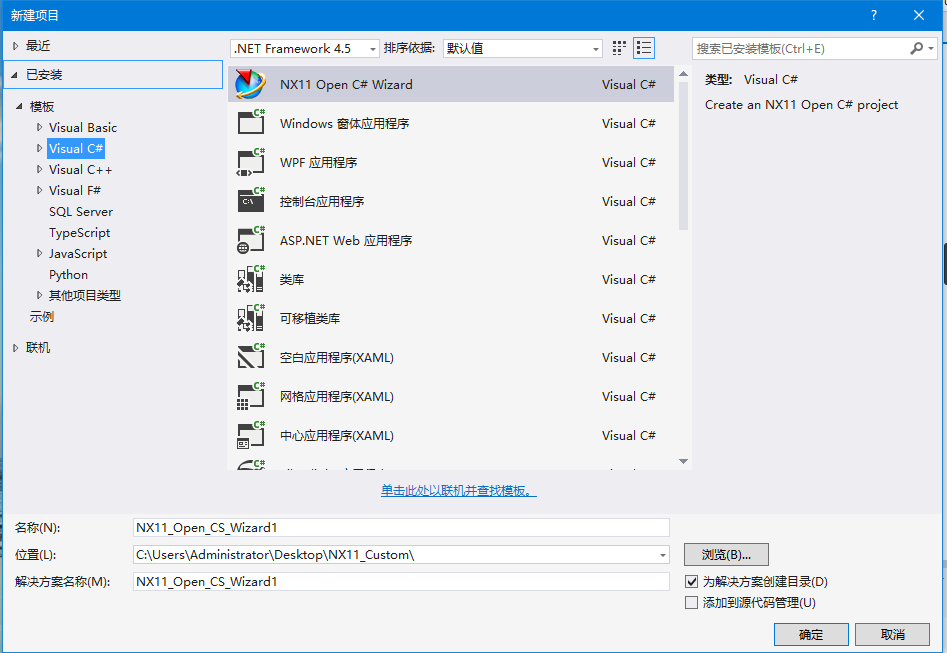Toggle the medium icons view
Screen dimensions: 947x653
click(618, 47)
